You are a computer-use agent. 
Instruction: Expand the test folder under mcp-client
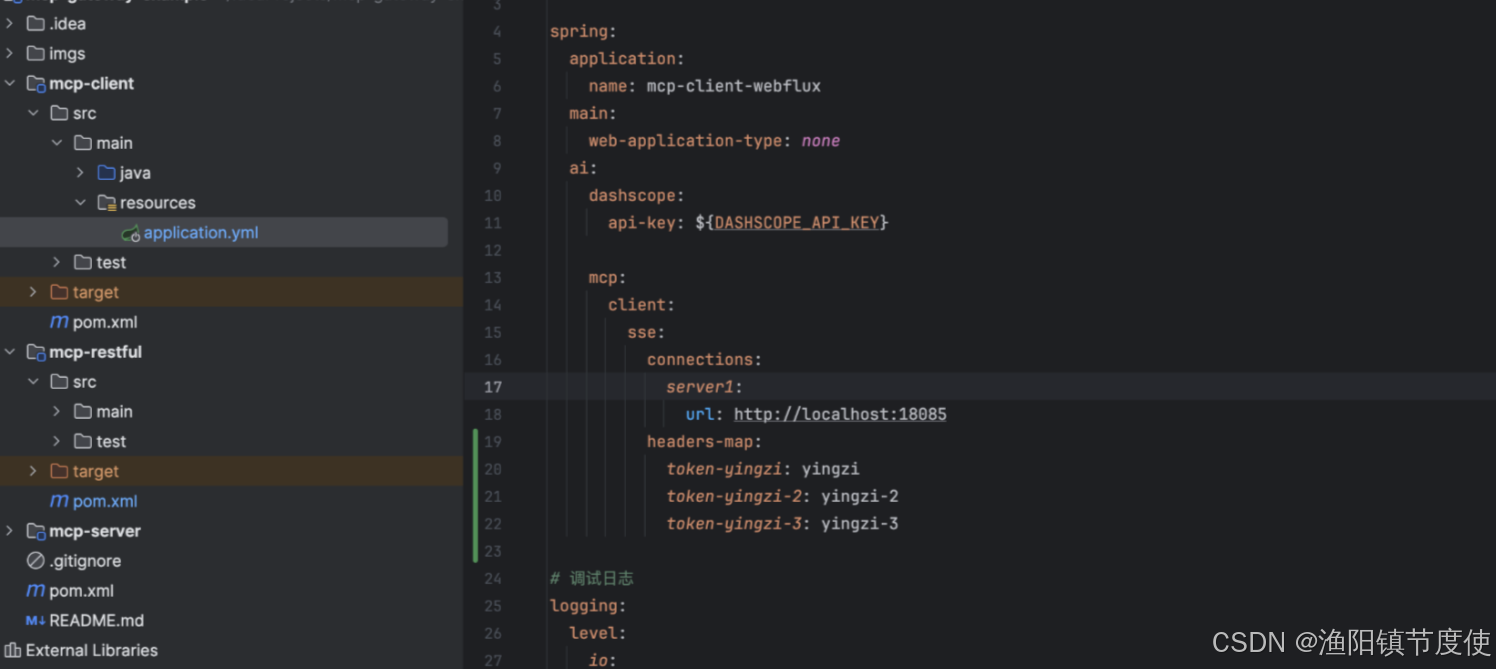click(x=57, y=262)
